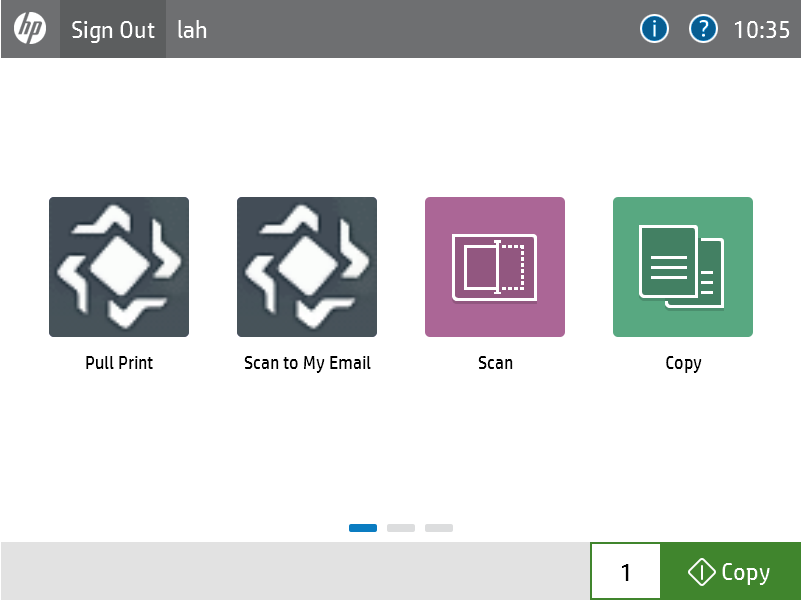Open the Information icon in header

(654, 29)
